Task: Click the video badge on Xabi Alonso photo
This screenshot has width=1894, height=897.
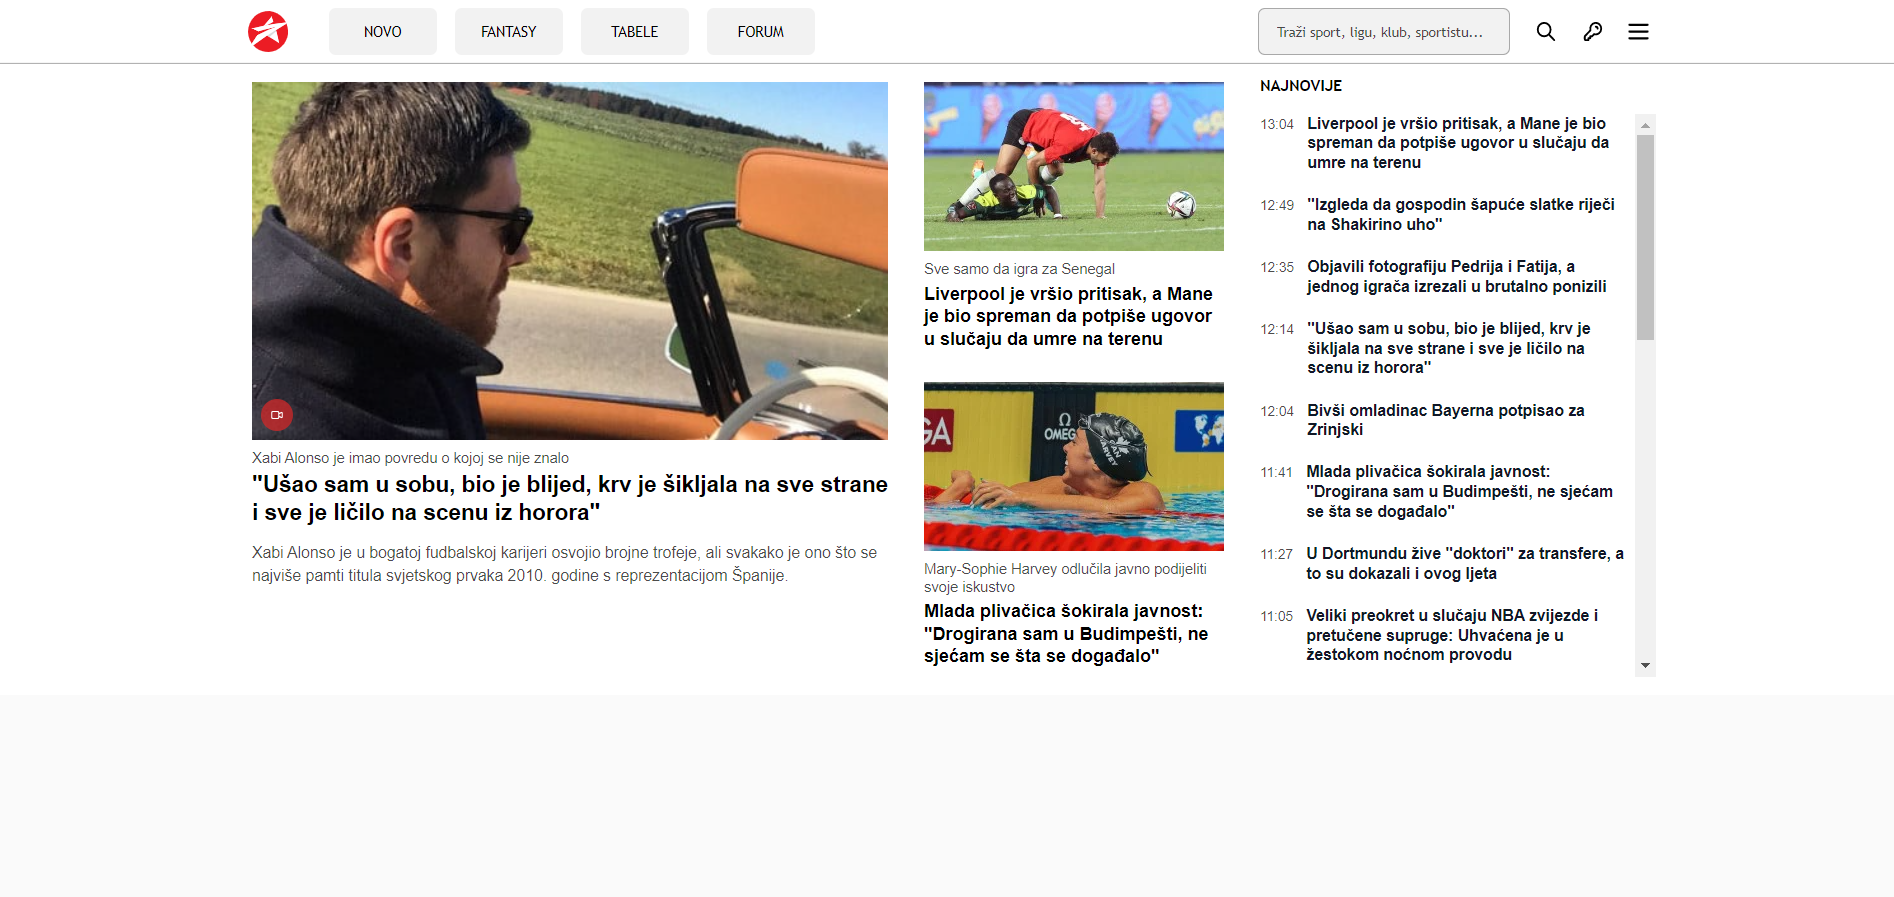Action: click(277, 415)
